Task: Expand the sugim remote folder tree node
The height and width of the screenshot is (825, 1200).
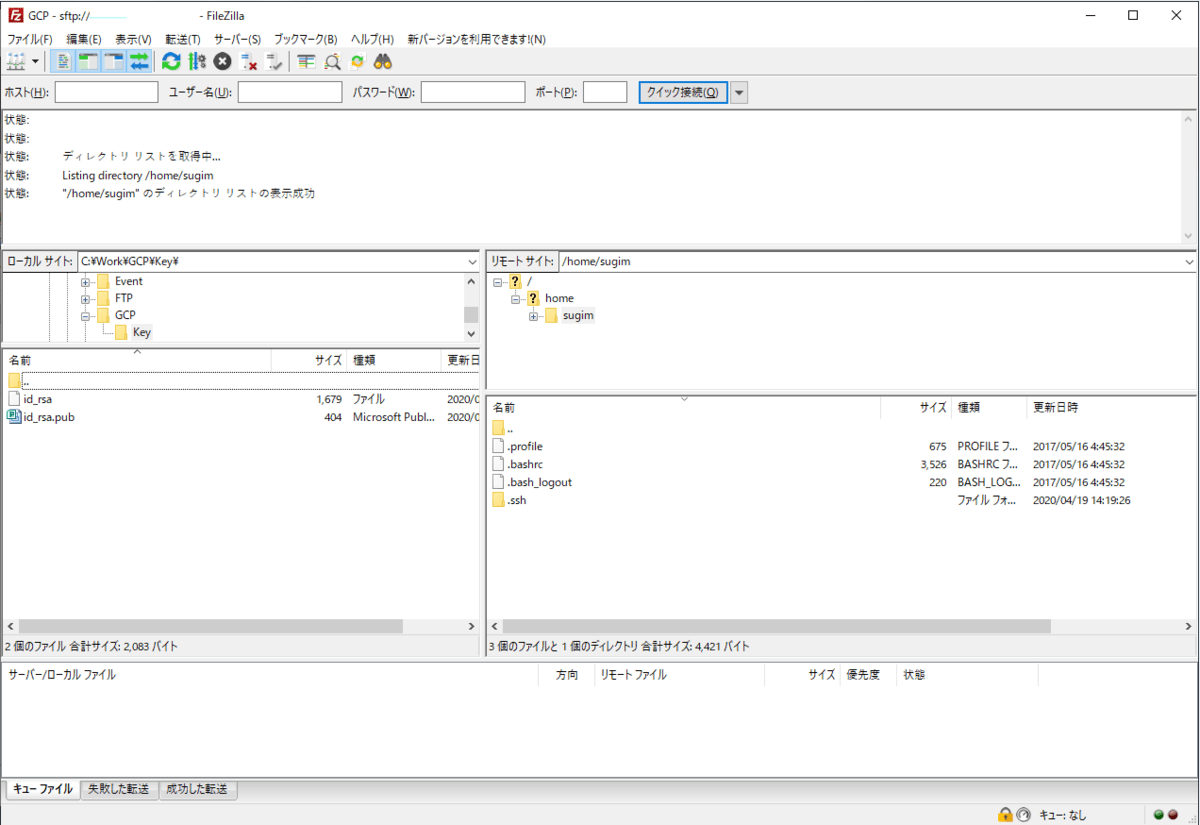Action: point(534,316)
